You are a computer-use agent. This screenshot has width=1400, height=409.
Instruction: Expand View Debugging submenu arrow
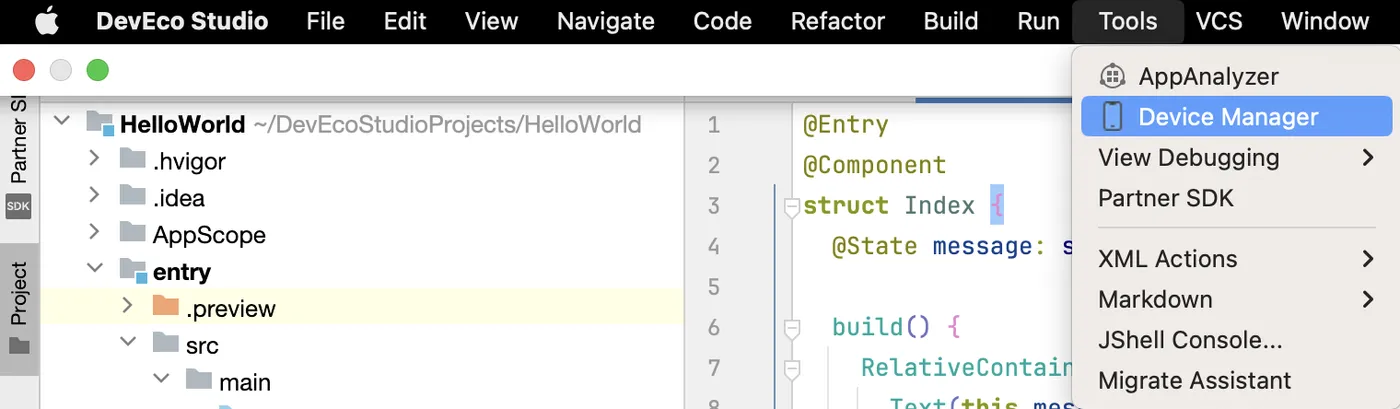[x=1368, y=157]
